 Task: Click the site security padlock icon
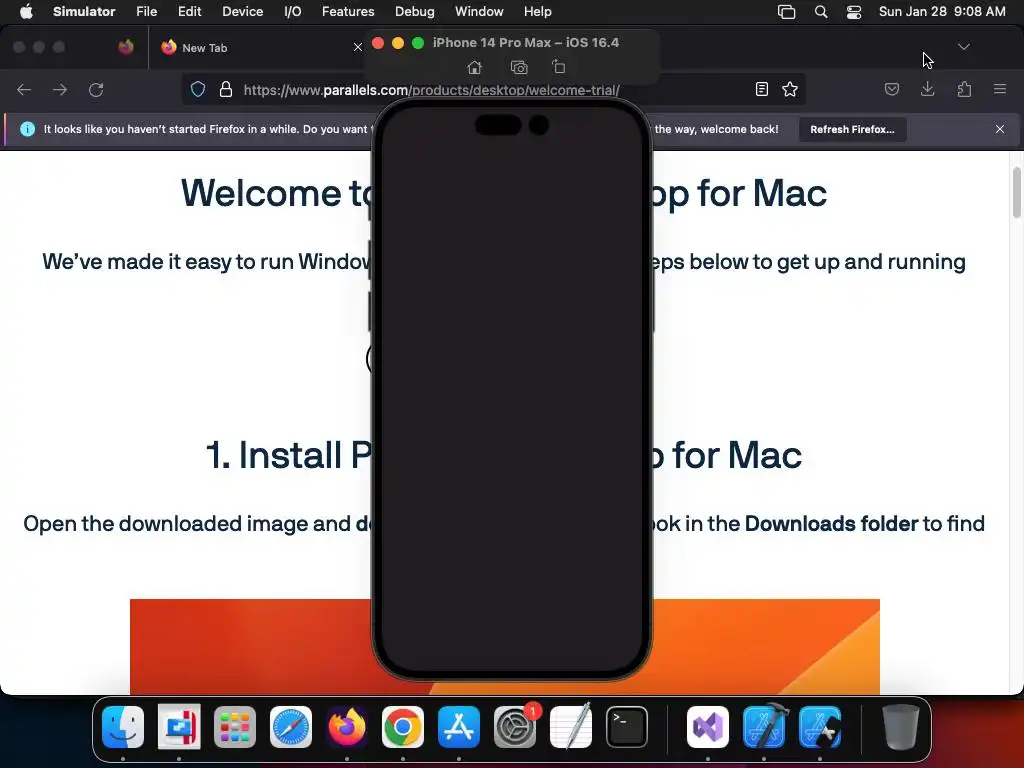pyautogui.click(x=226, y=89)
